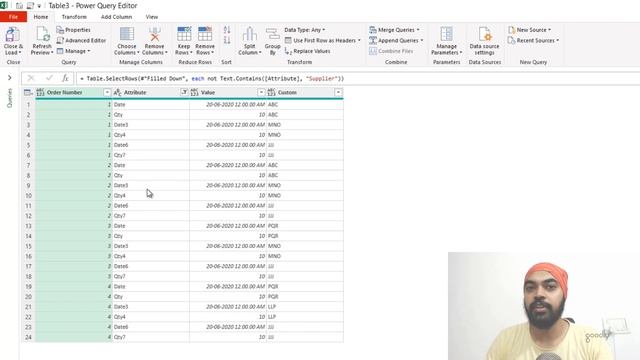Click Order Number column data type icon
640x360 pixels.
[x=40, y=93]
